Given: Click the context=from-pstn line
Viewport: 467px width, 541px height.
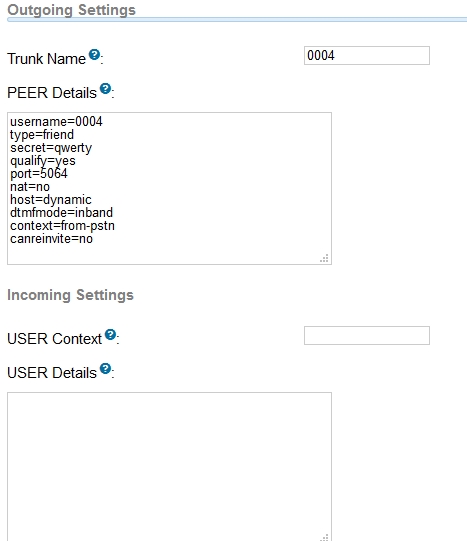Looking at the screenshot, I should click(x=62, y=226).
